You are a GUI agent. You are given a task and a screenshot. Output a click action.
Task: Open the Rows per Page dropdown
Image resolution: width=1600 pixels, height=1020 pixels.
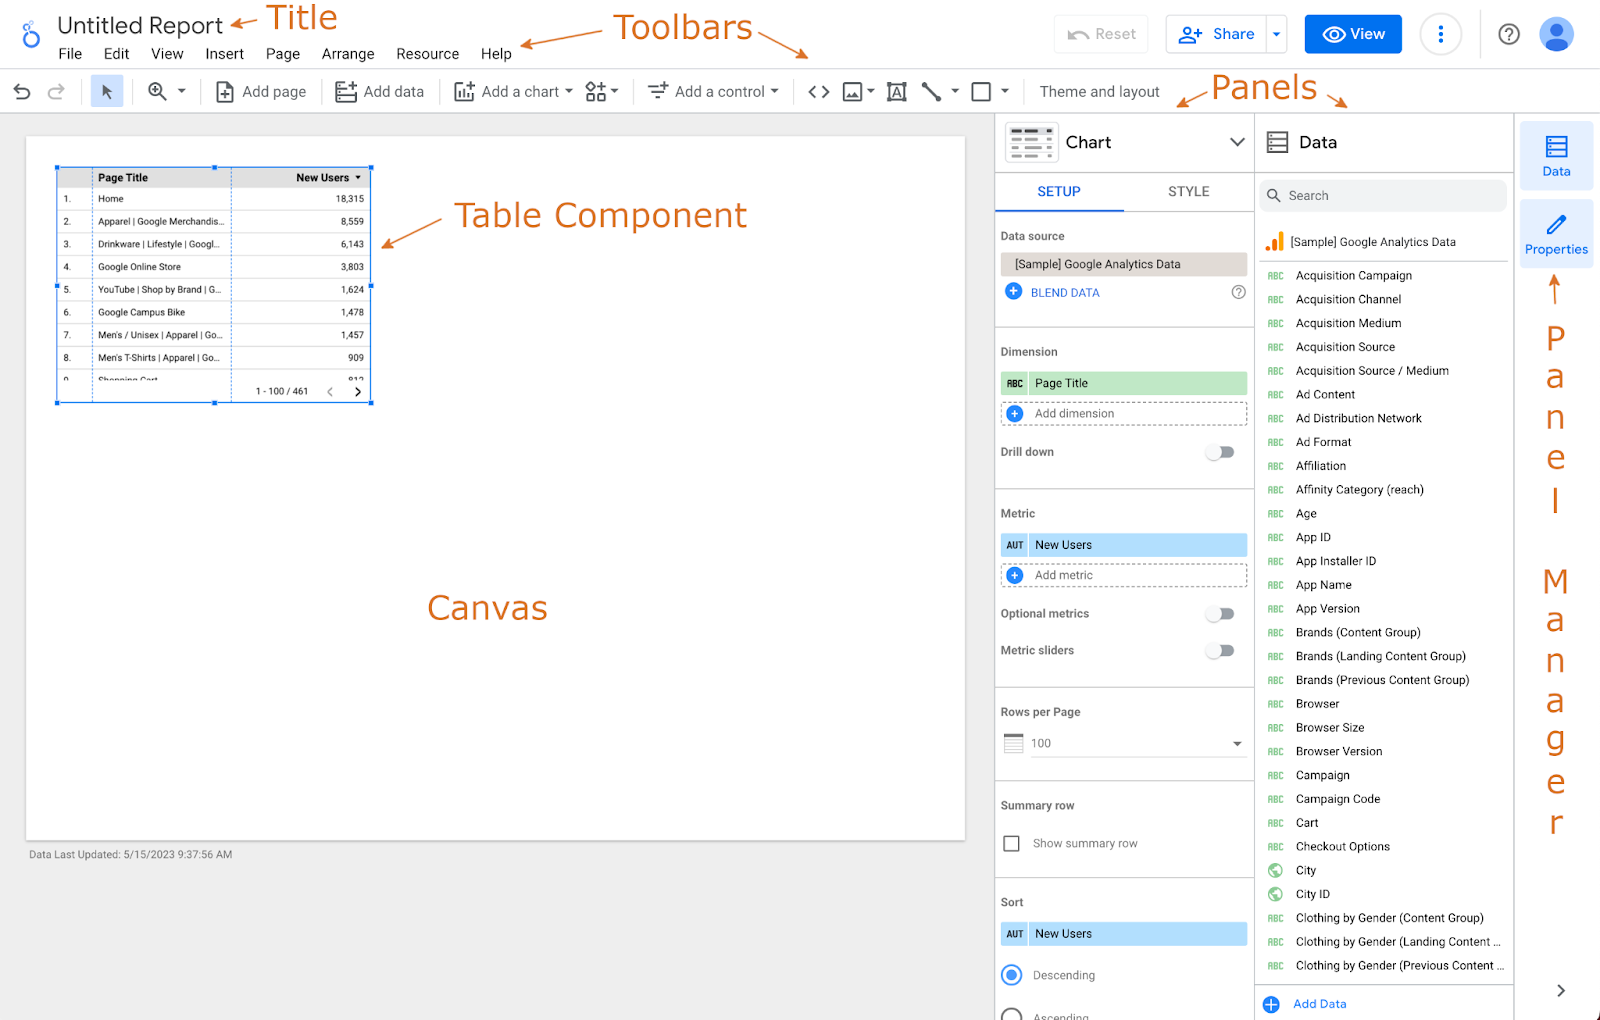pos(1136,744)
